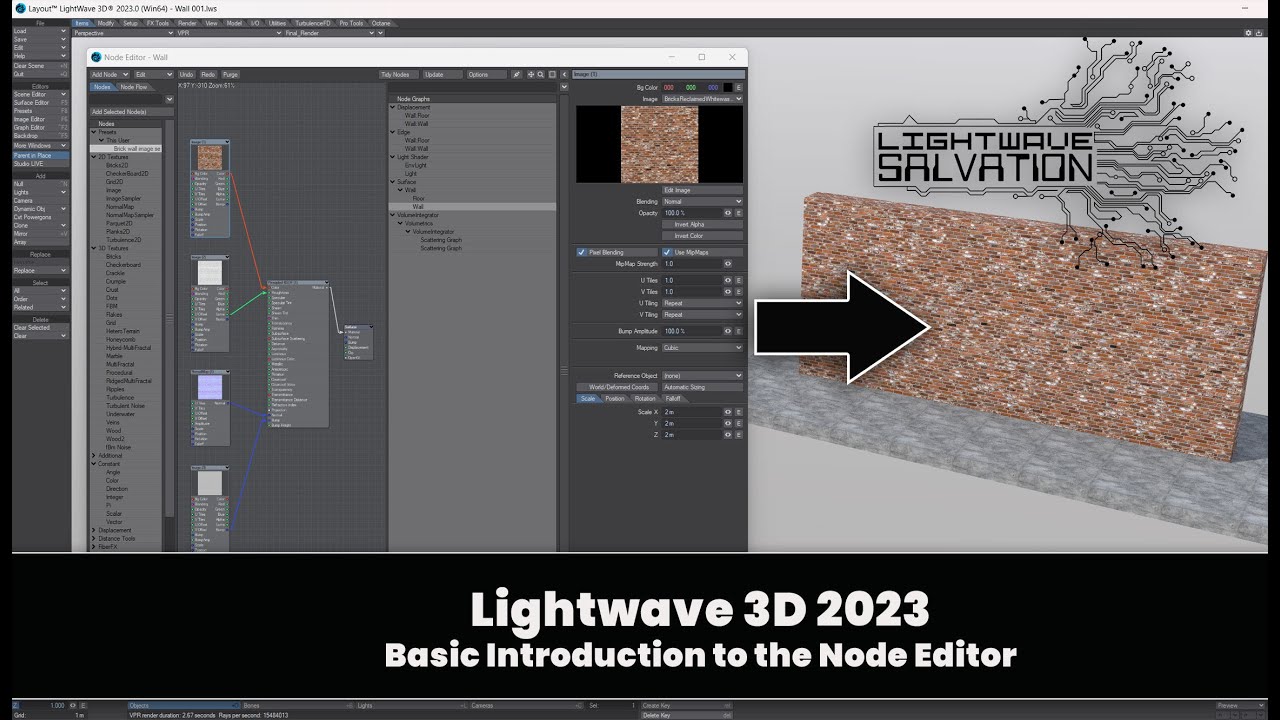Click the envelope E button beside V Tiles
This screenshot has height=720, width=1280.
pyautogui.click(x=739, y=292)
